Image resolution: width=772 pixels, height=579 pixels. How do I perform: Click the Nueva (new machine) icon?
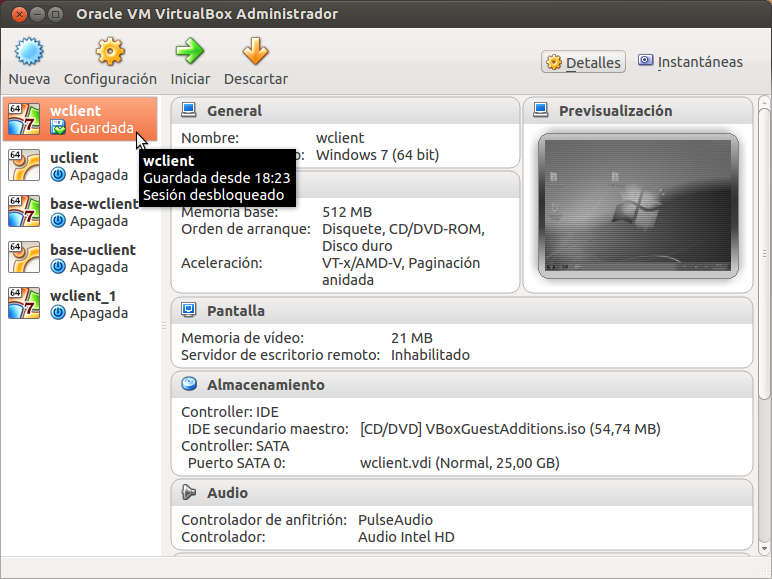pos(29,51)
